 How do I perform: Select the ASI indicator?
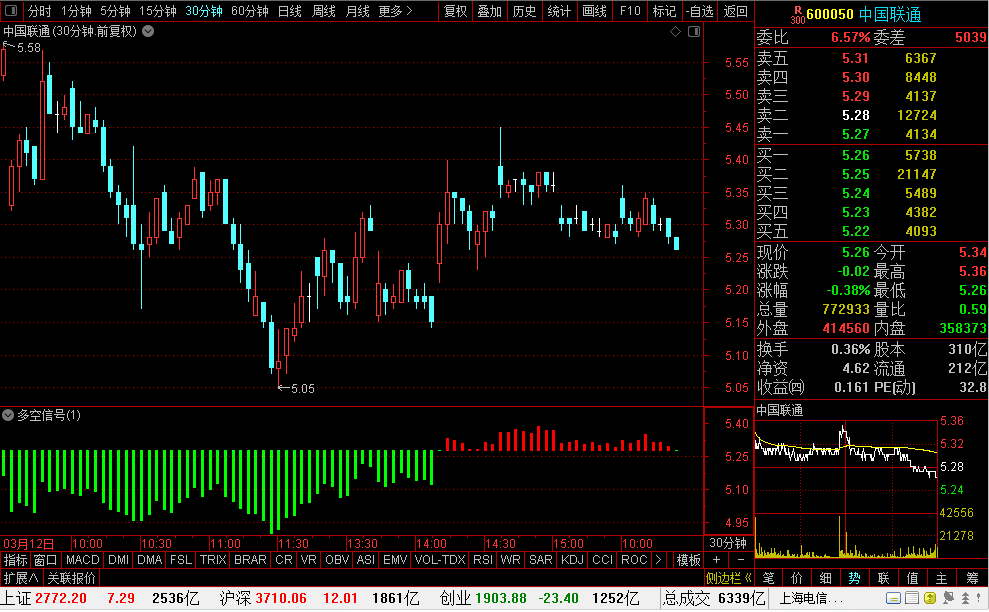click(366, 560)
